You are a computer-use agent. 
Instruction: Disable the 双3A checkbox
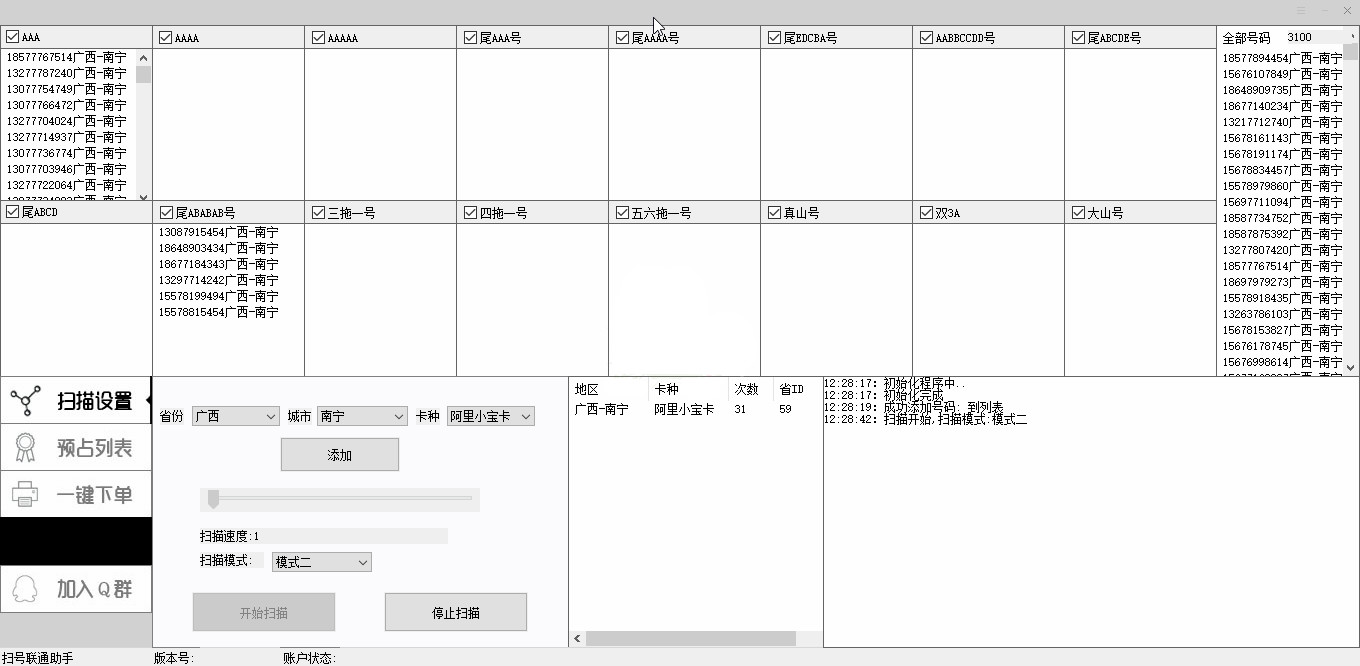tap(926, 212)
